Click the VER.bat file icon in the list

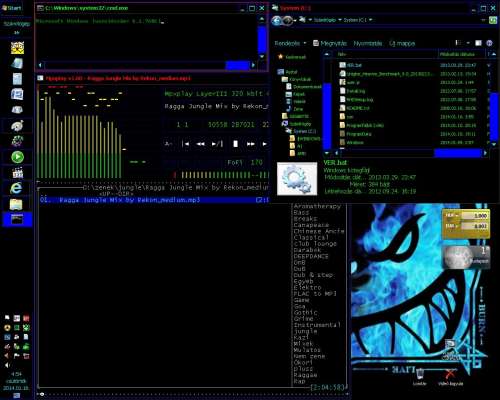[342, 65]
